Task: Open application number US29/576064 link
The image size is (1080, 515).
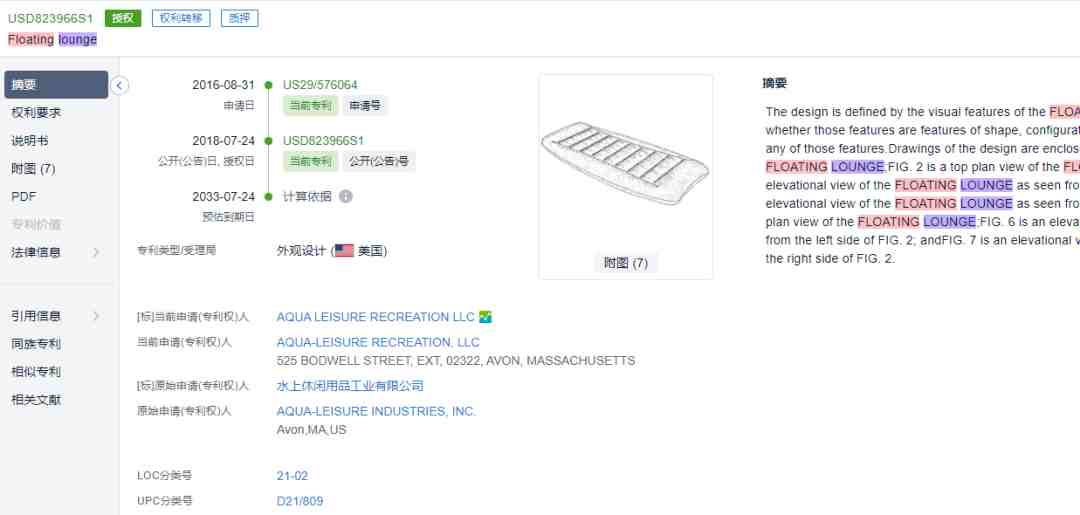Action: coord(320,85)
